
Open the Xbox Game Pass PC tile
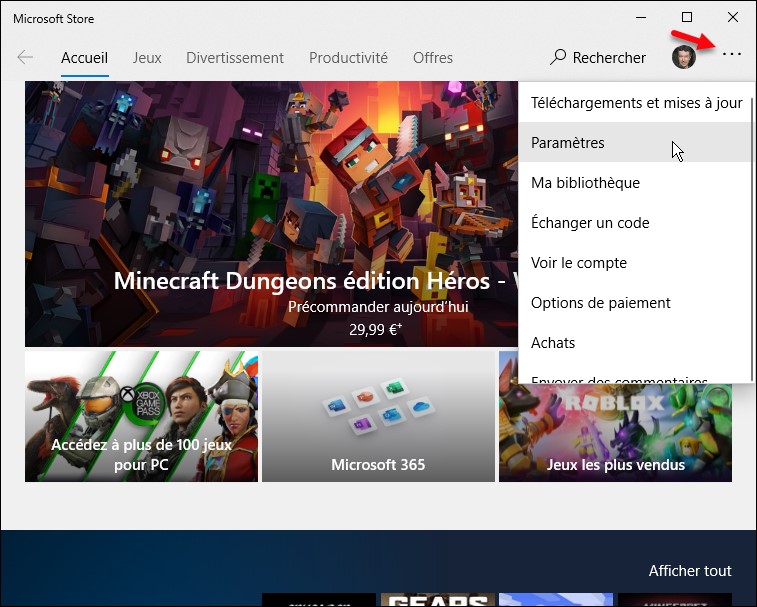[x=141, y=416]
